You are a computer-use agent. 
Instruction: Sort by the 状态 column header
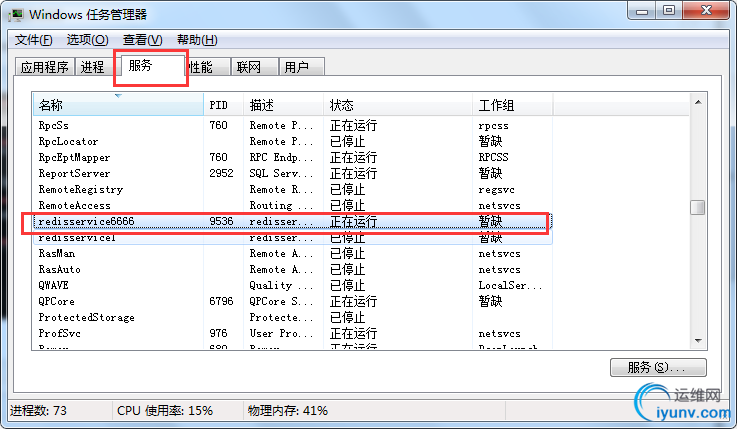[398, 105]
